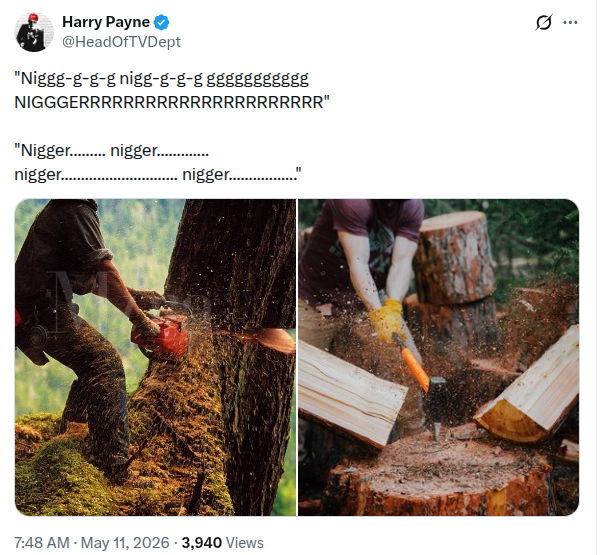This screenshot has width=605, height=555.
Task: Click the red chainsaw in the left photo
Action: [160, 338]
